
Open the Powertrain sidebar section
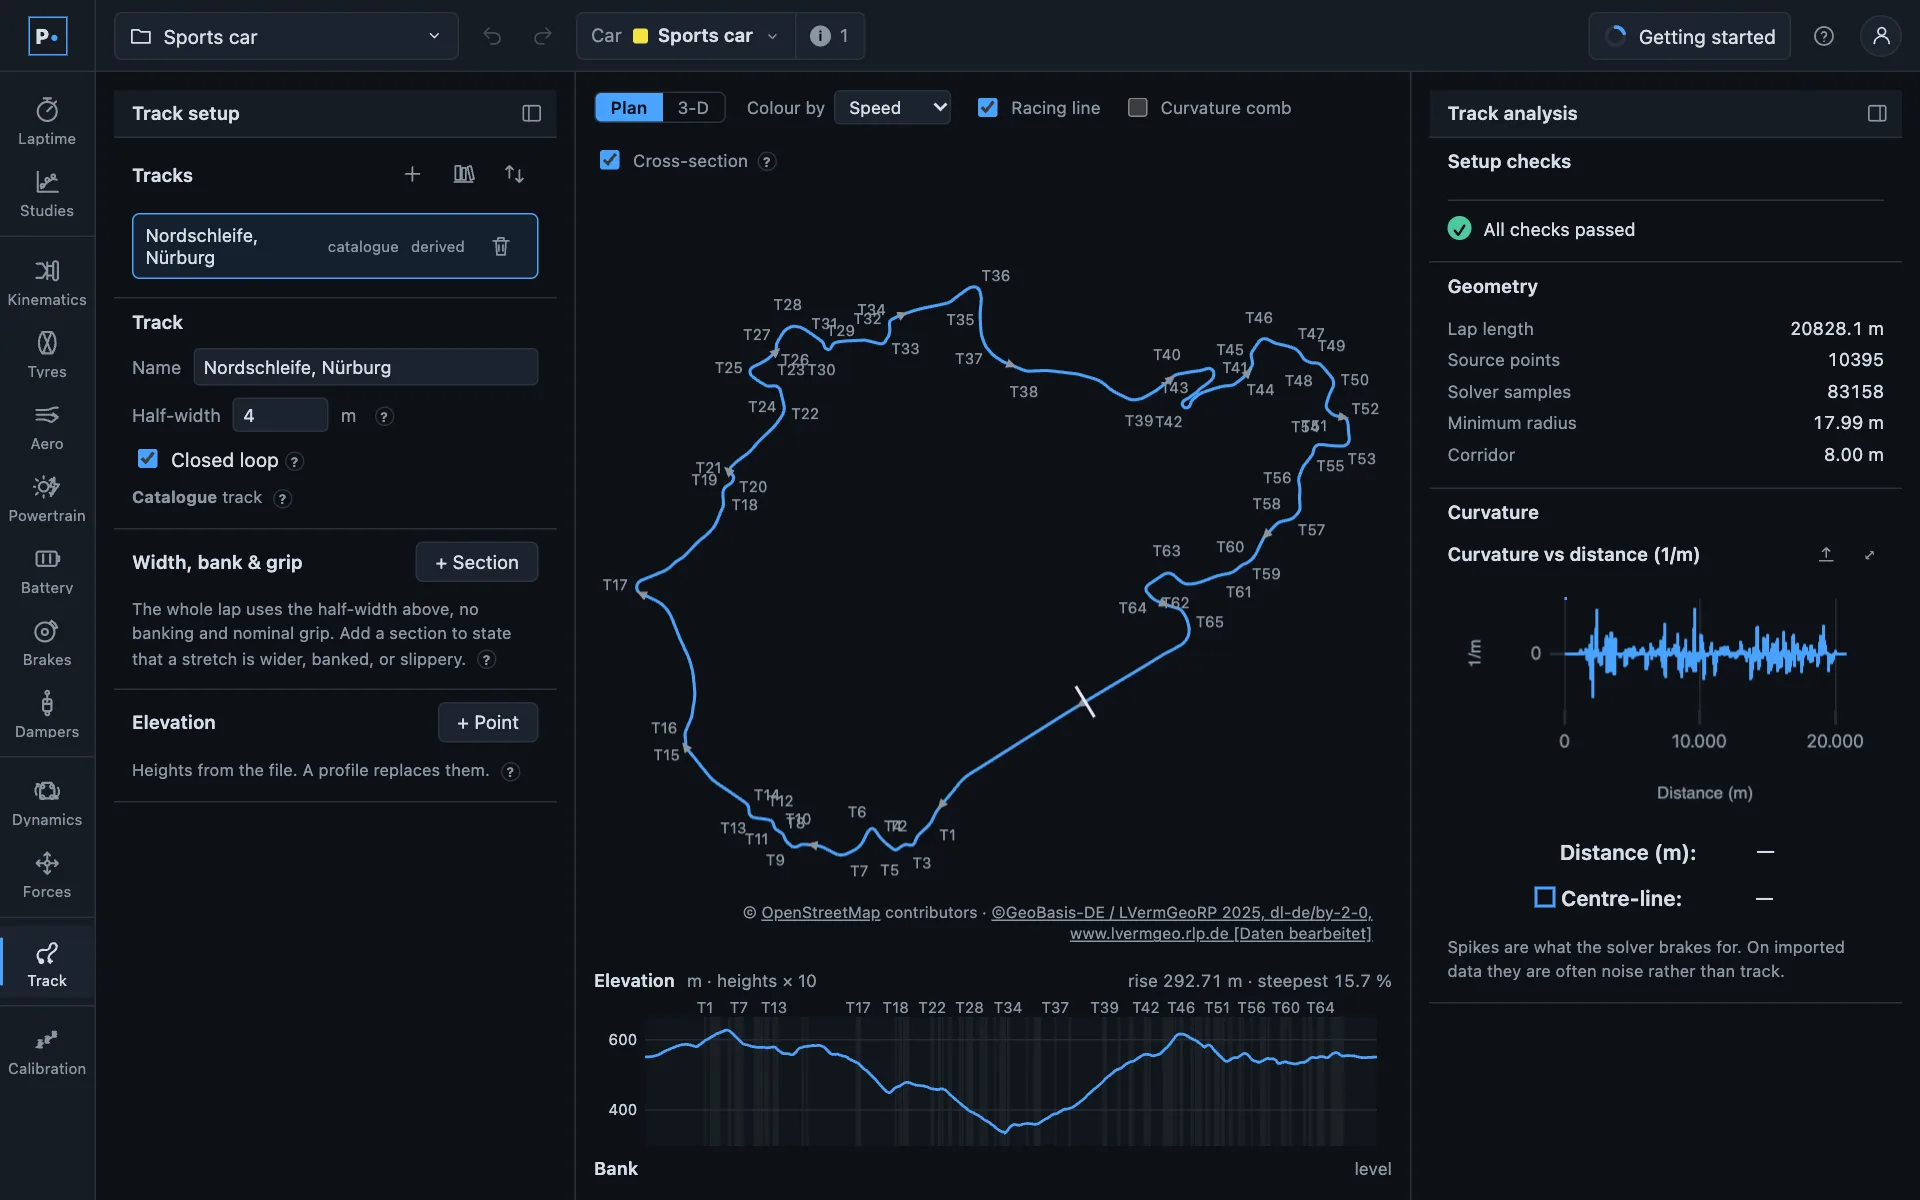(x=47, y=499)
